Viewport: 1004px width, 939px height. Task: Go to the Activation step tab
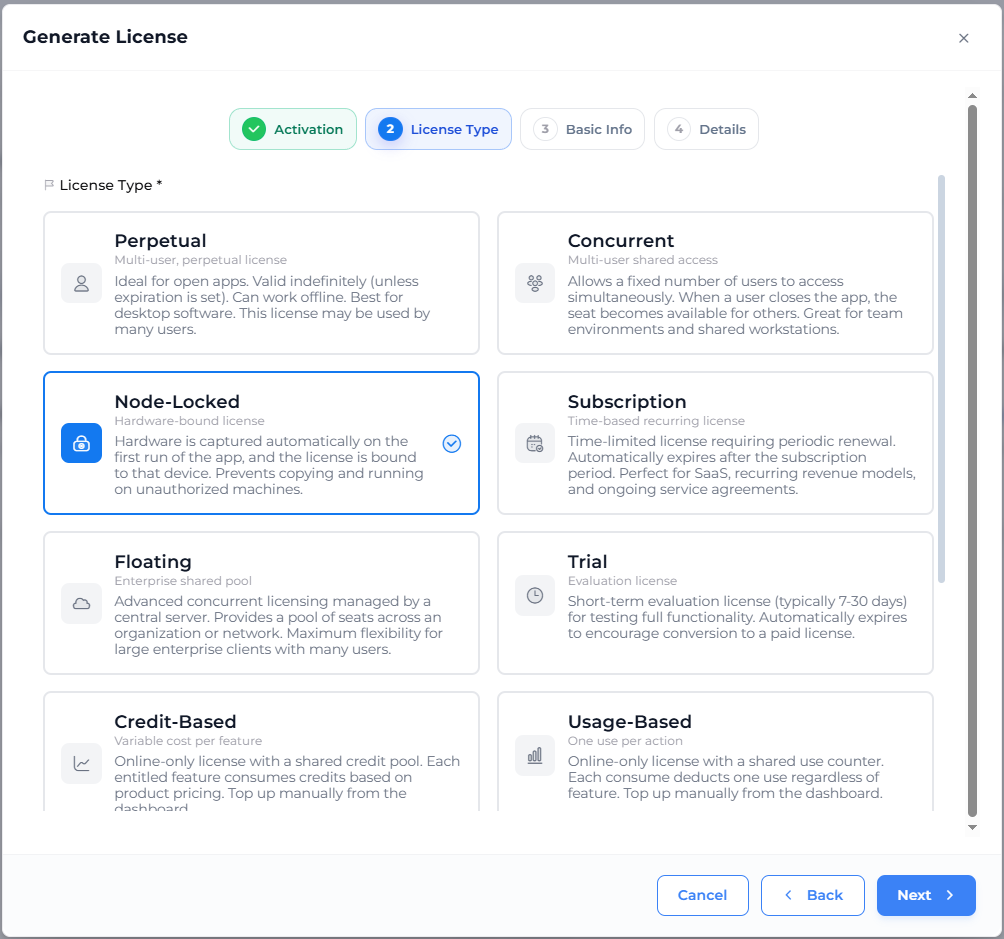293,129
